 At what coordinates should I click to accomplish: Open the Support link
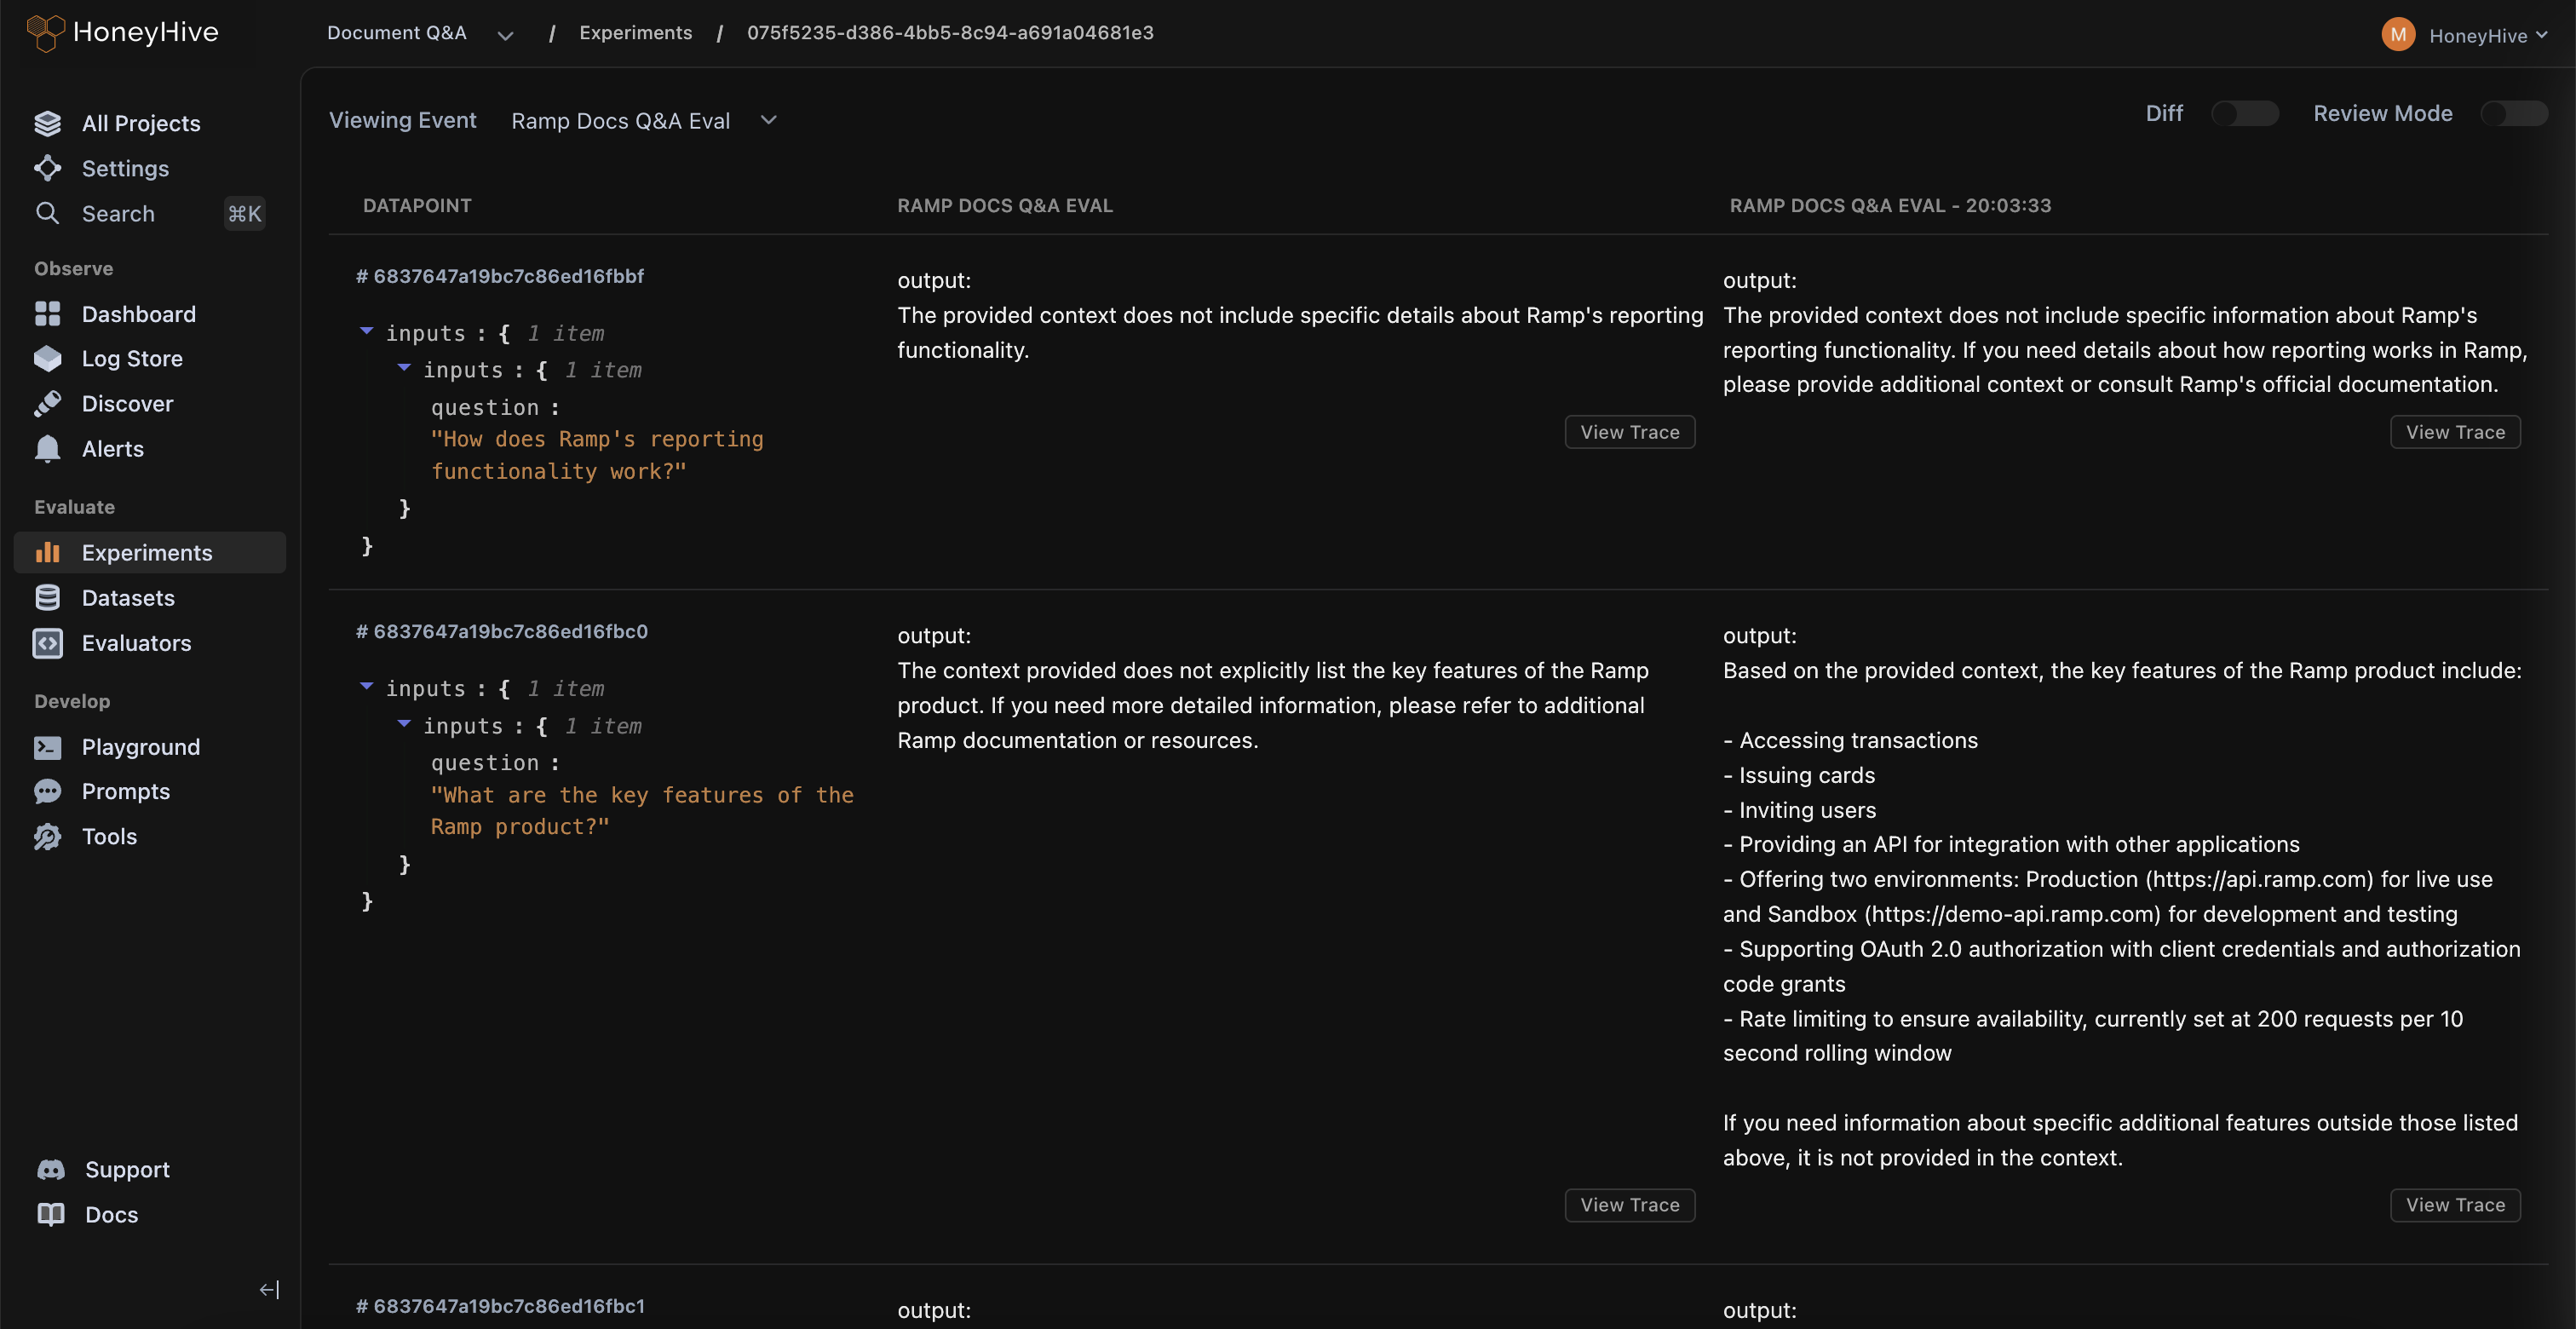coord(127,1169)
